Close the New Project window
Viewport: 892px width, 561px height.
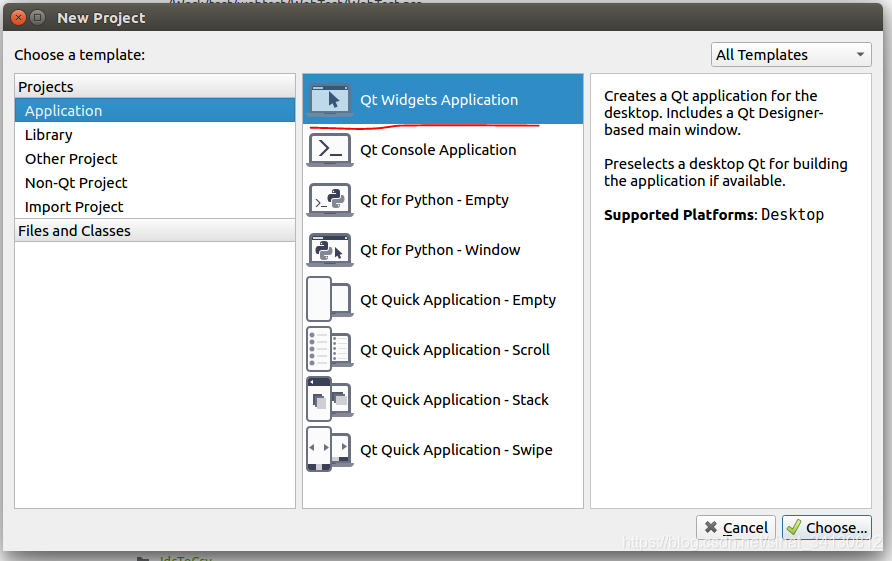[x=19, y=18]
